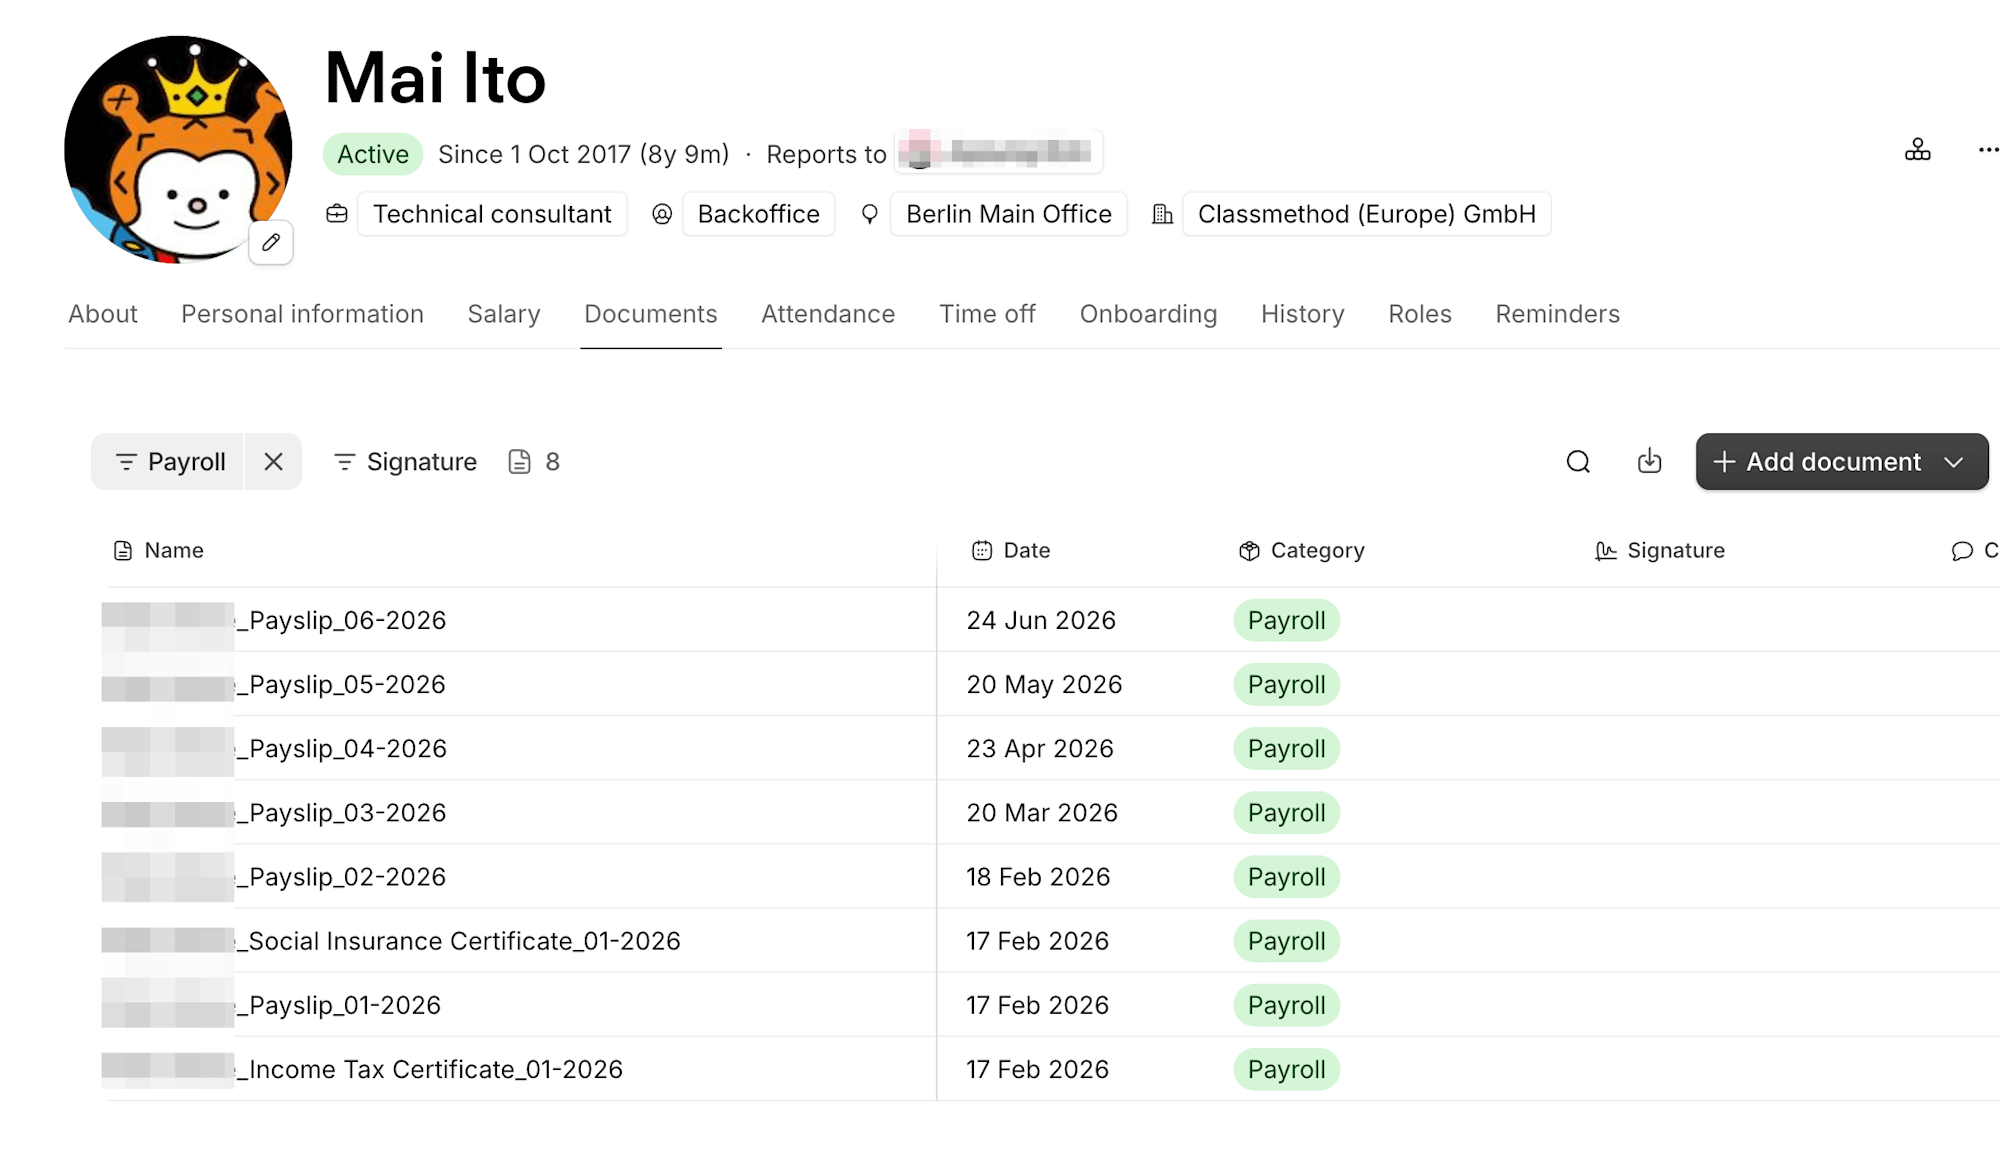Switch to the Salary tab
Screen dimensions: 2000x1153
[x=504, y=314]
